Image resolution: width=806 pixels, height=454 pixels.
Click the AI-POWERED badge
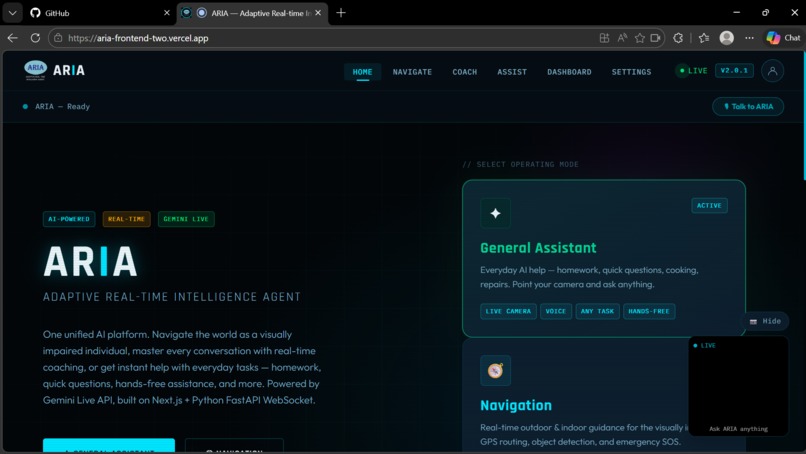pyautogui.click(x=69, y=219)
